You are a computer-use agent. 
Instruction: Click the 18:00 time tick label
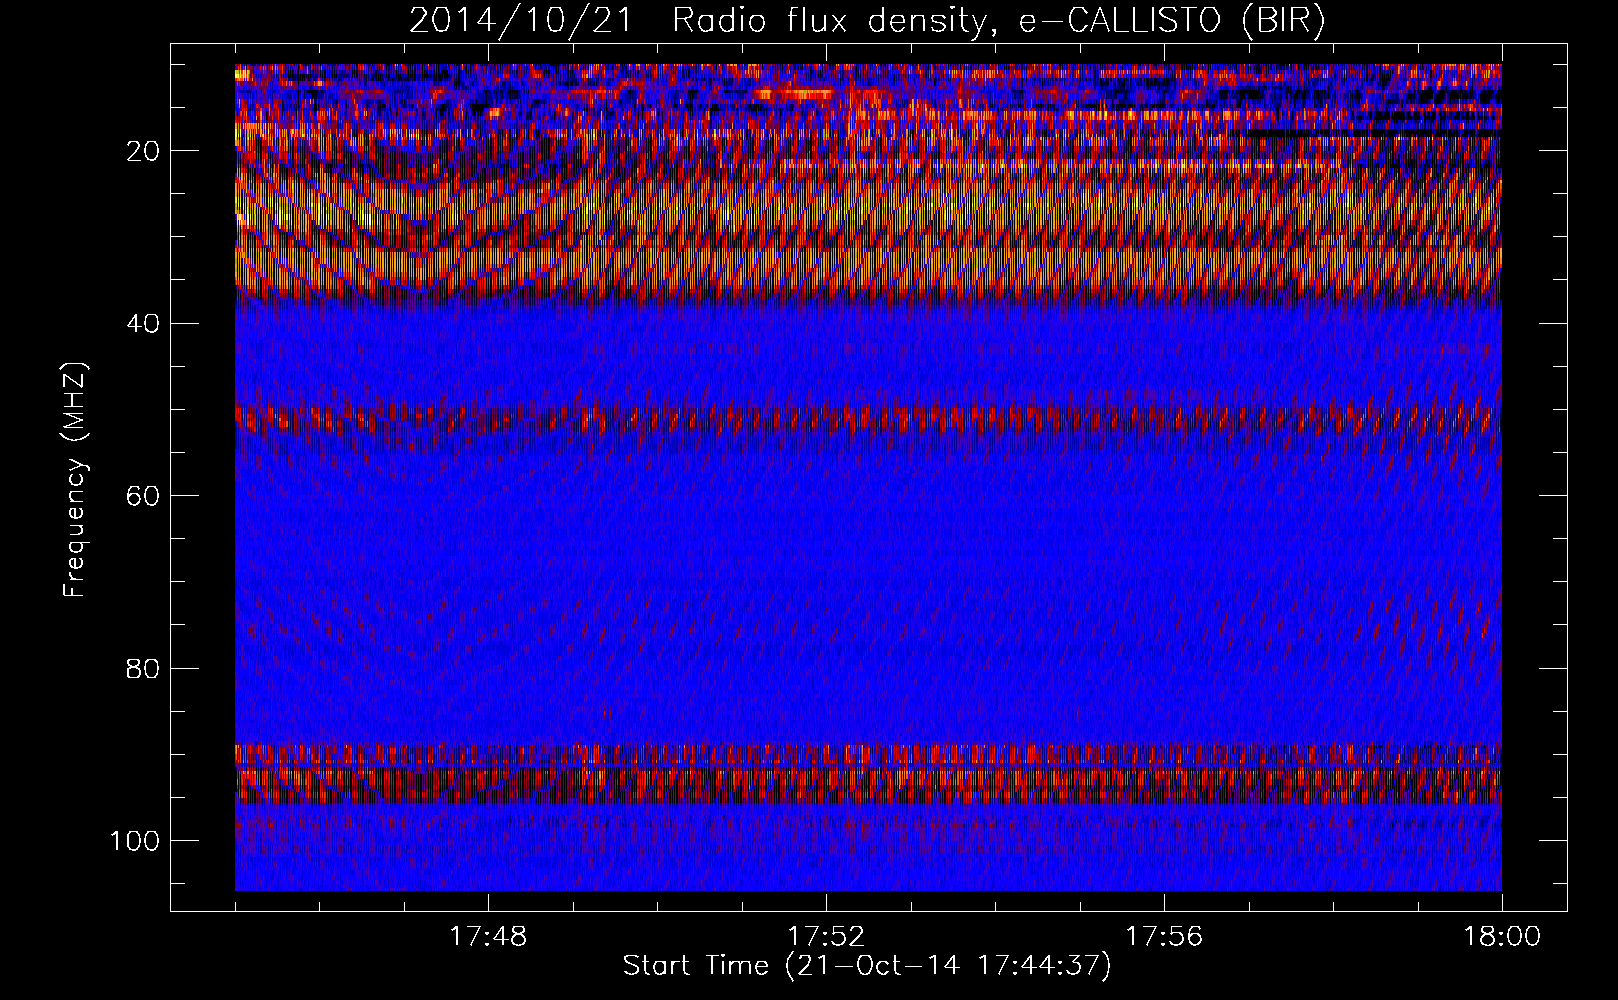click(x=1502, y=937)
